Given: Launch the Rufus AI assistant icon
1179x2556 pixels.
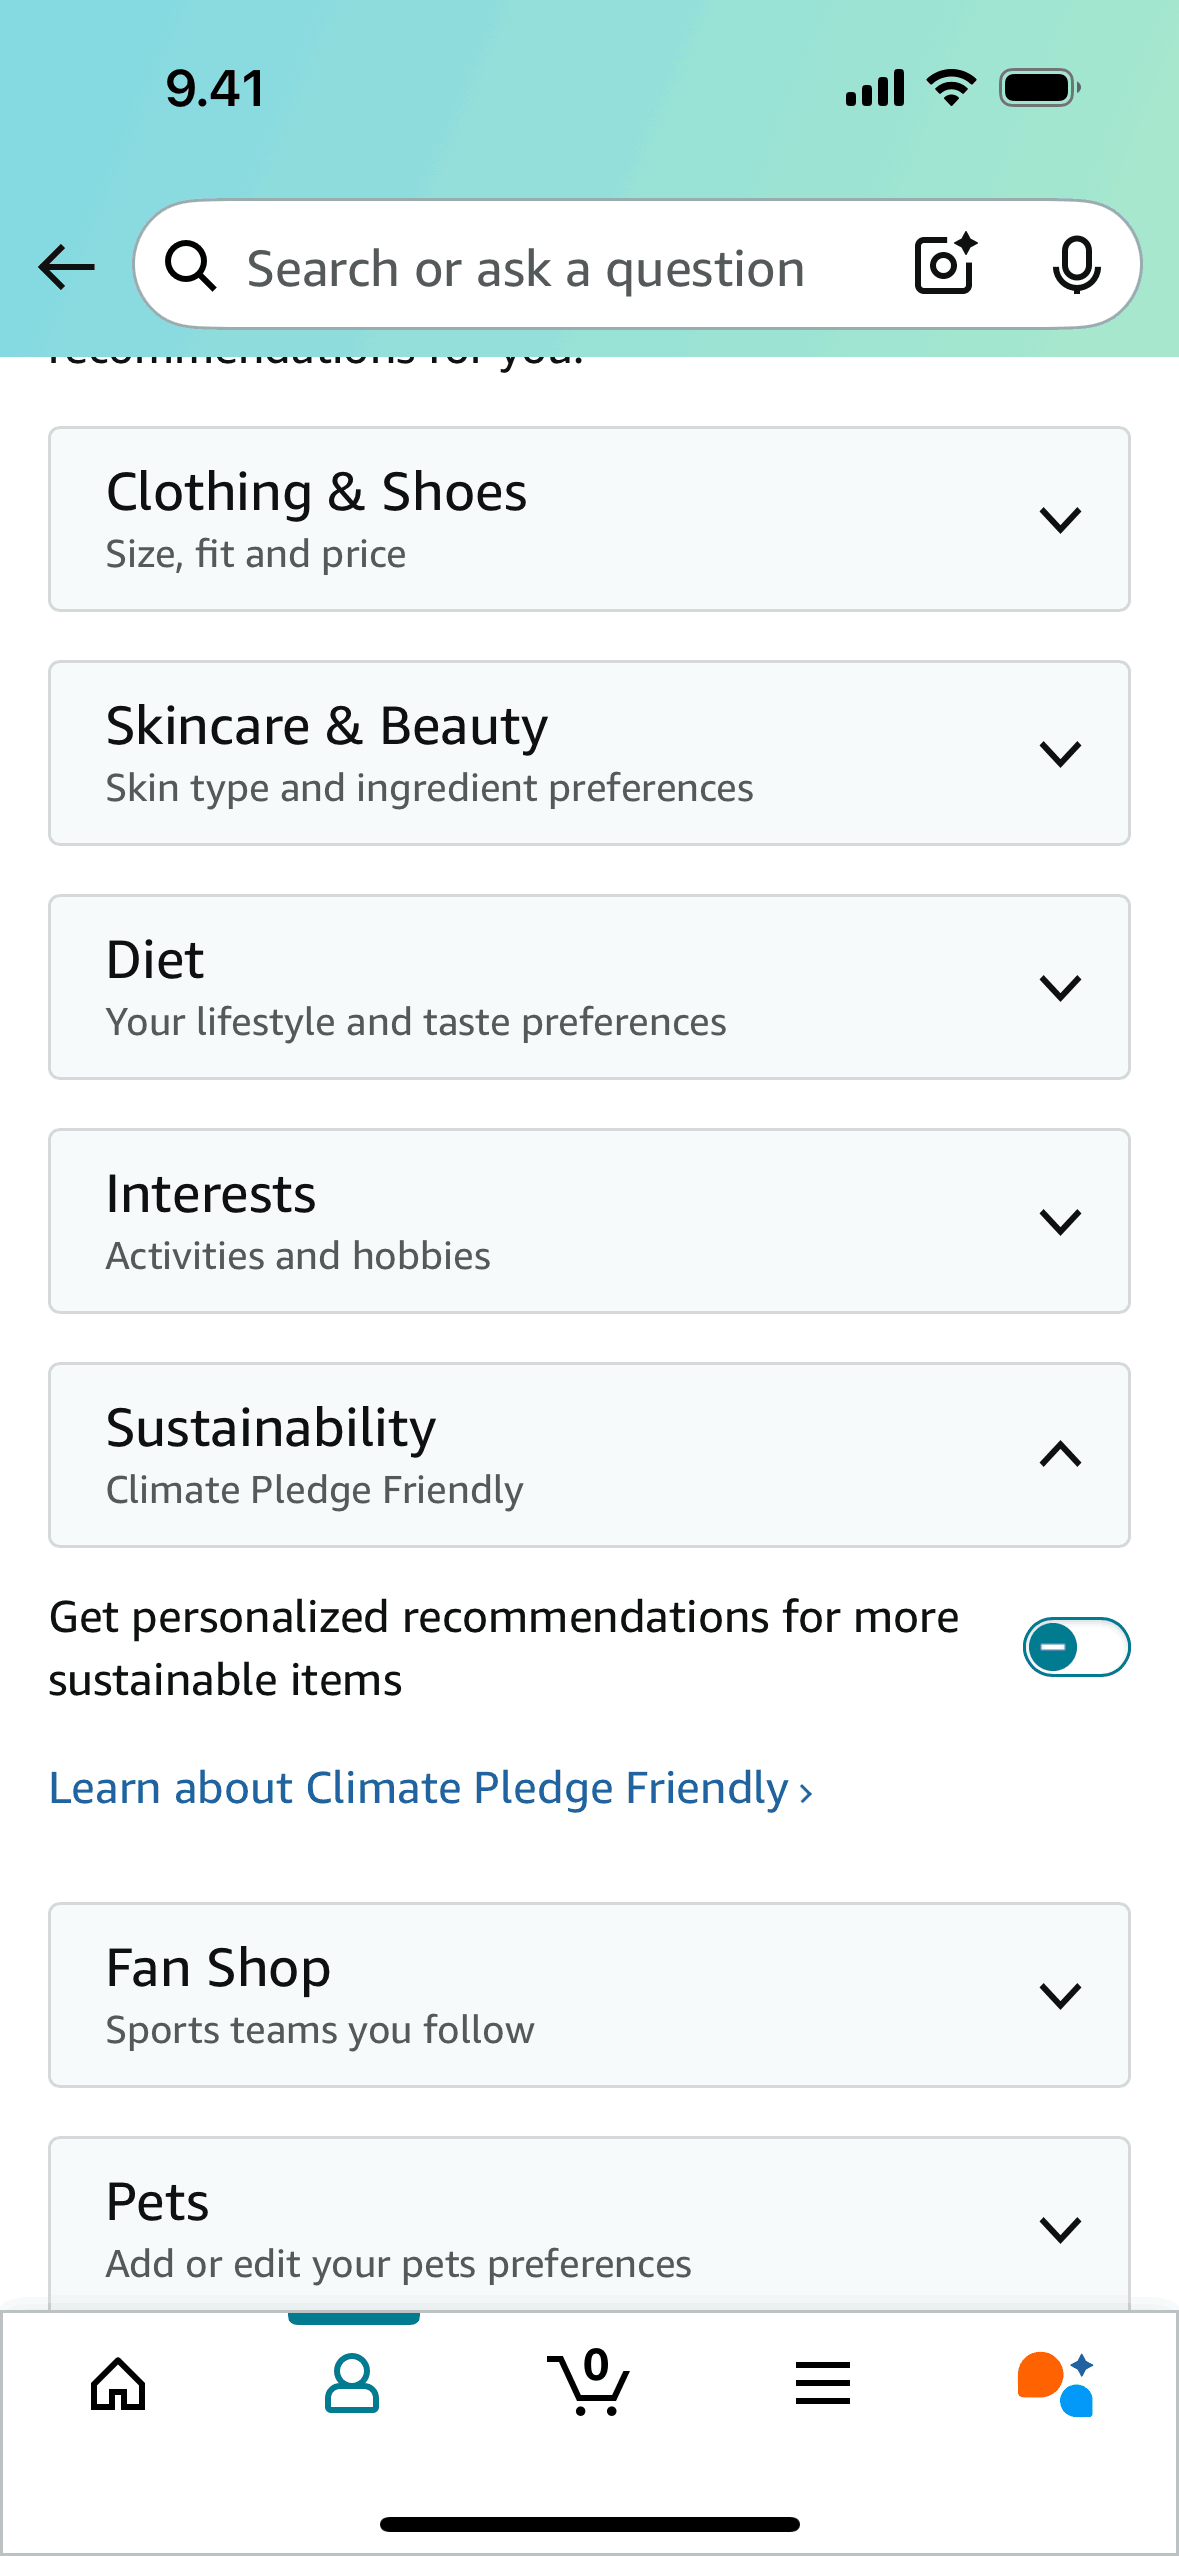Looking at the screenshot, I should 1056,2384.
